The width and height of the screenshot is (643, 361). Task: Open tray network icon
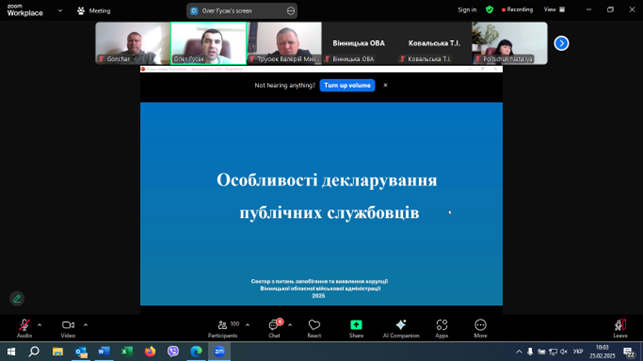pos(553,352)
